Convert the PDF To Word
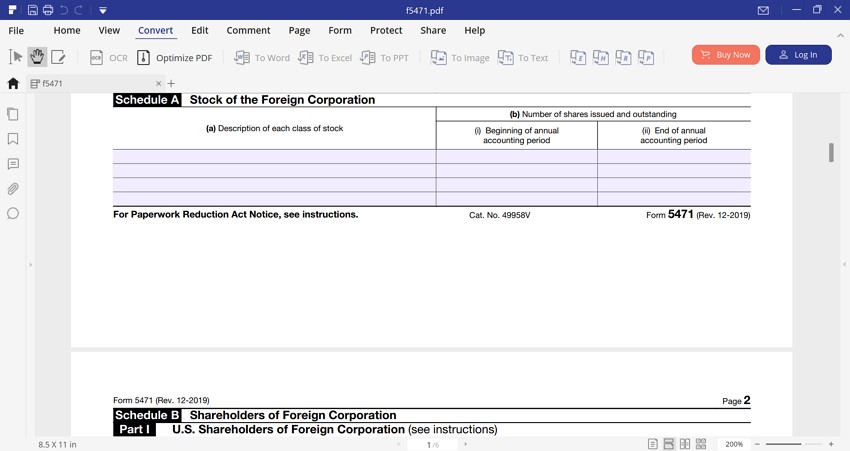Image resolution: width=850 pixels, height=451 pixels. click(x=262, y=57)
